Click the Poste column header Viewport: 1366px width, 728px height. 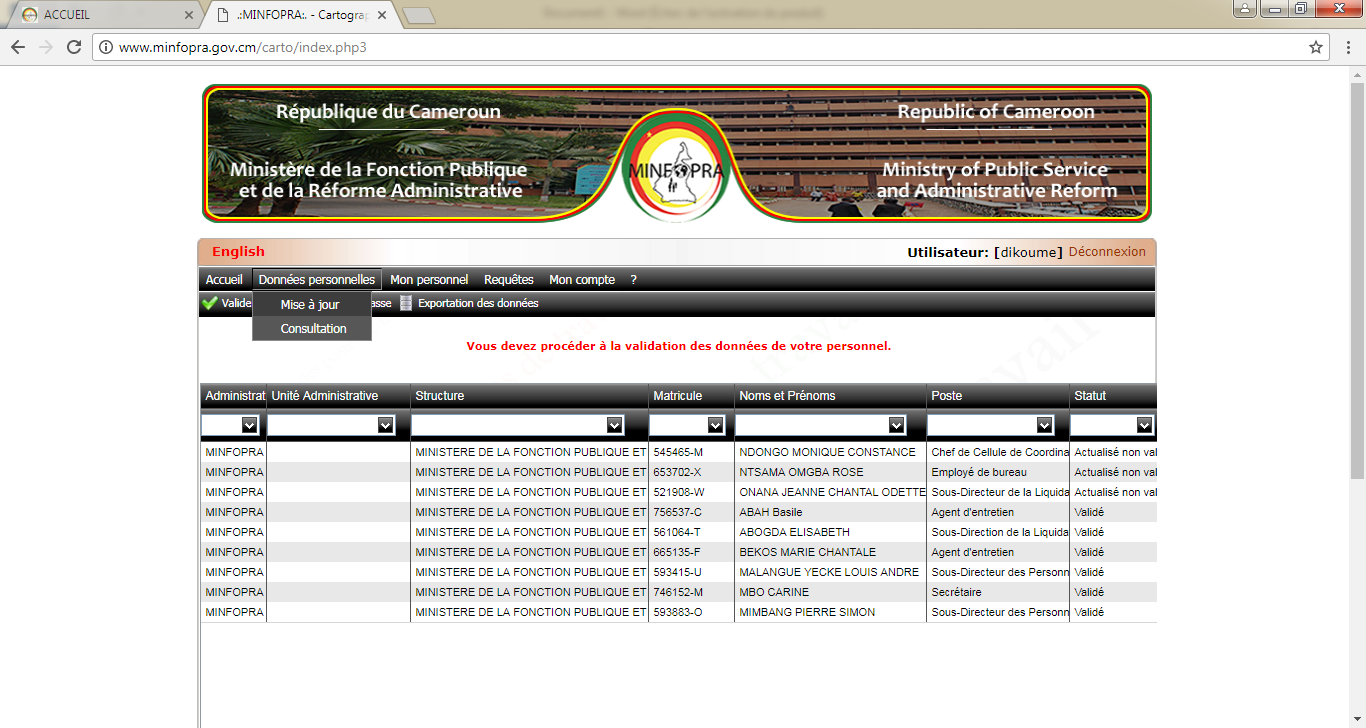point(998,396)
